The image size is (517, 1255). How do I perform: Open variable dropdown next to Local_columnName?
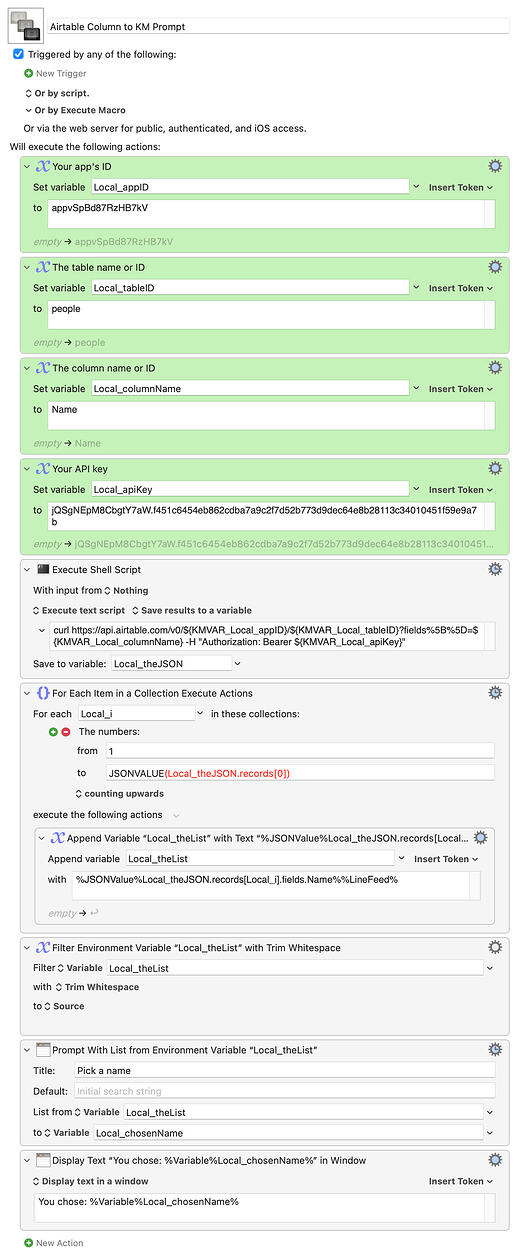[x=416, y=389]
